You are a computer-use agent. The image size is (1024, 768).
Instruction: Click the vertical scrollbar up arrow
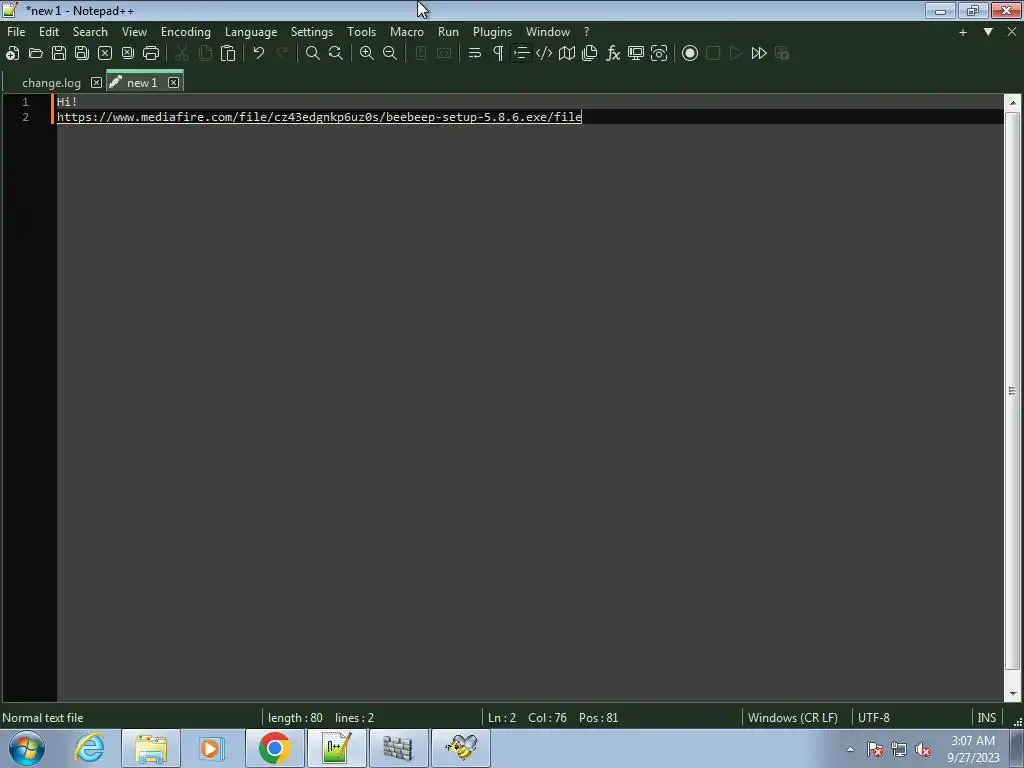click(1012, 103)
